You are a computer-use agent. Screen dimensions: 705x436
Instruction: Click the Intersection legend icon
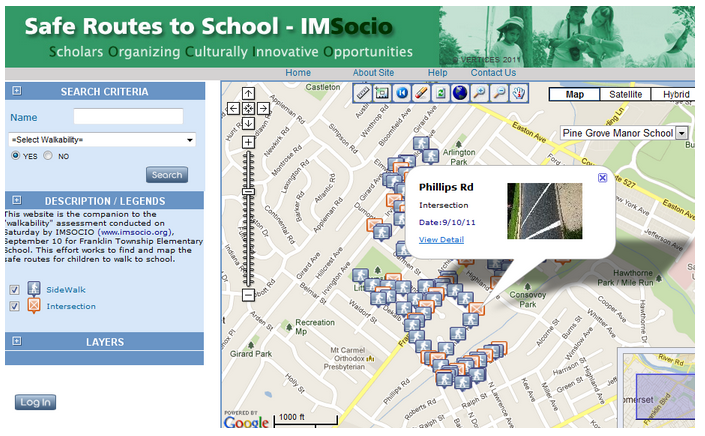34,305
